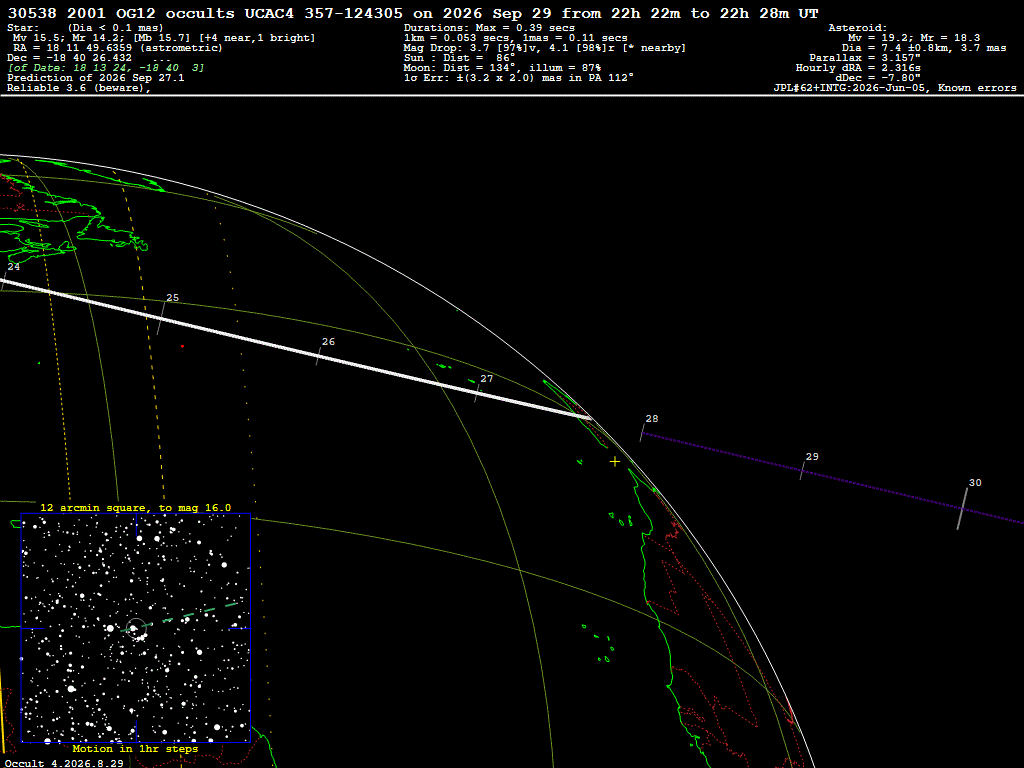
Task: Click the 30 minute tick on purple path
Action: coord(963,509)
